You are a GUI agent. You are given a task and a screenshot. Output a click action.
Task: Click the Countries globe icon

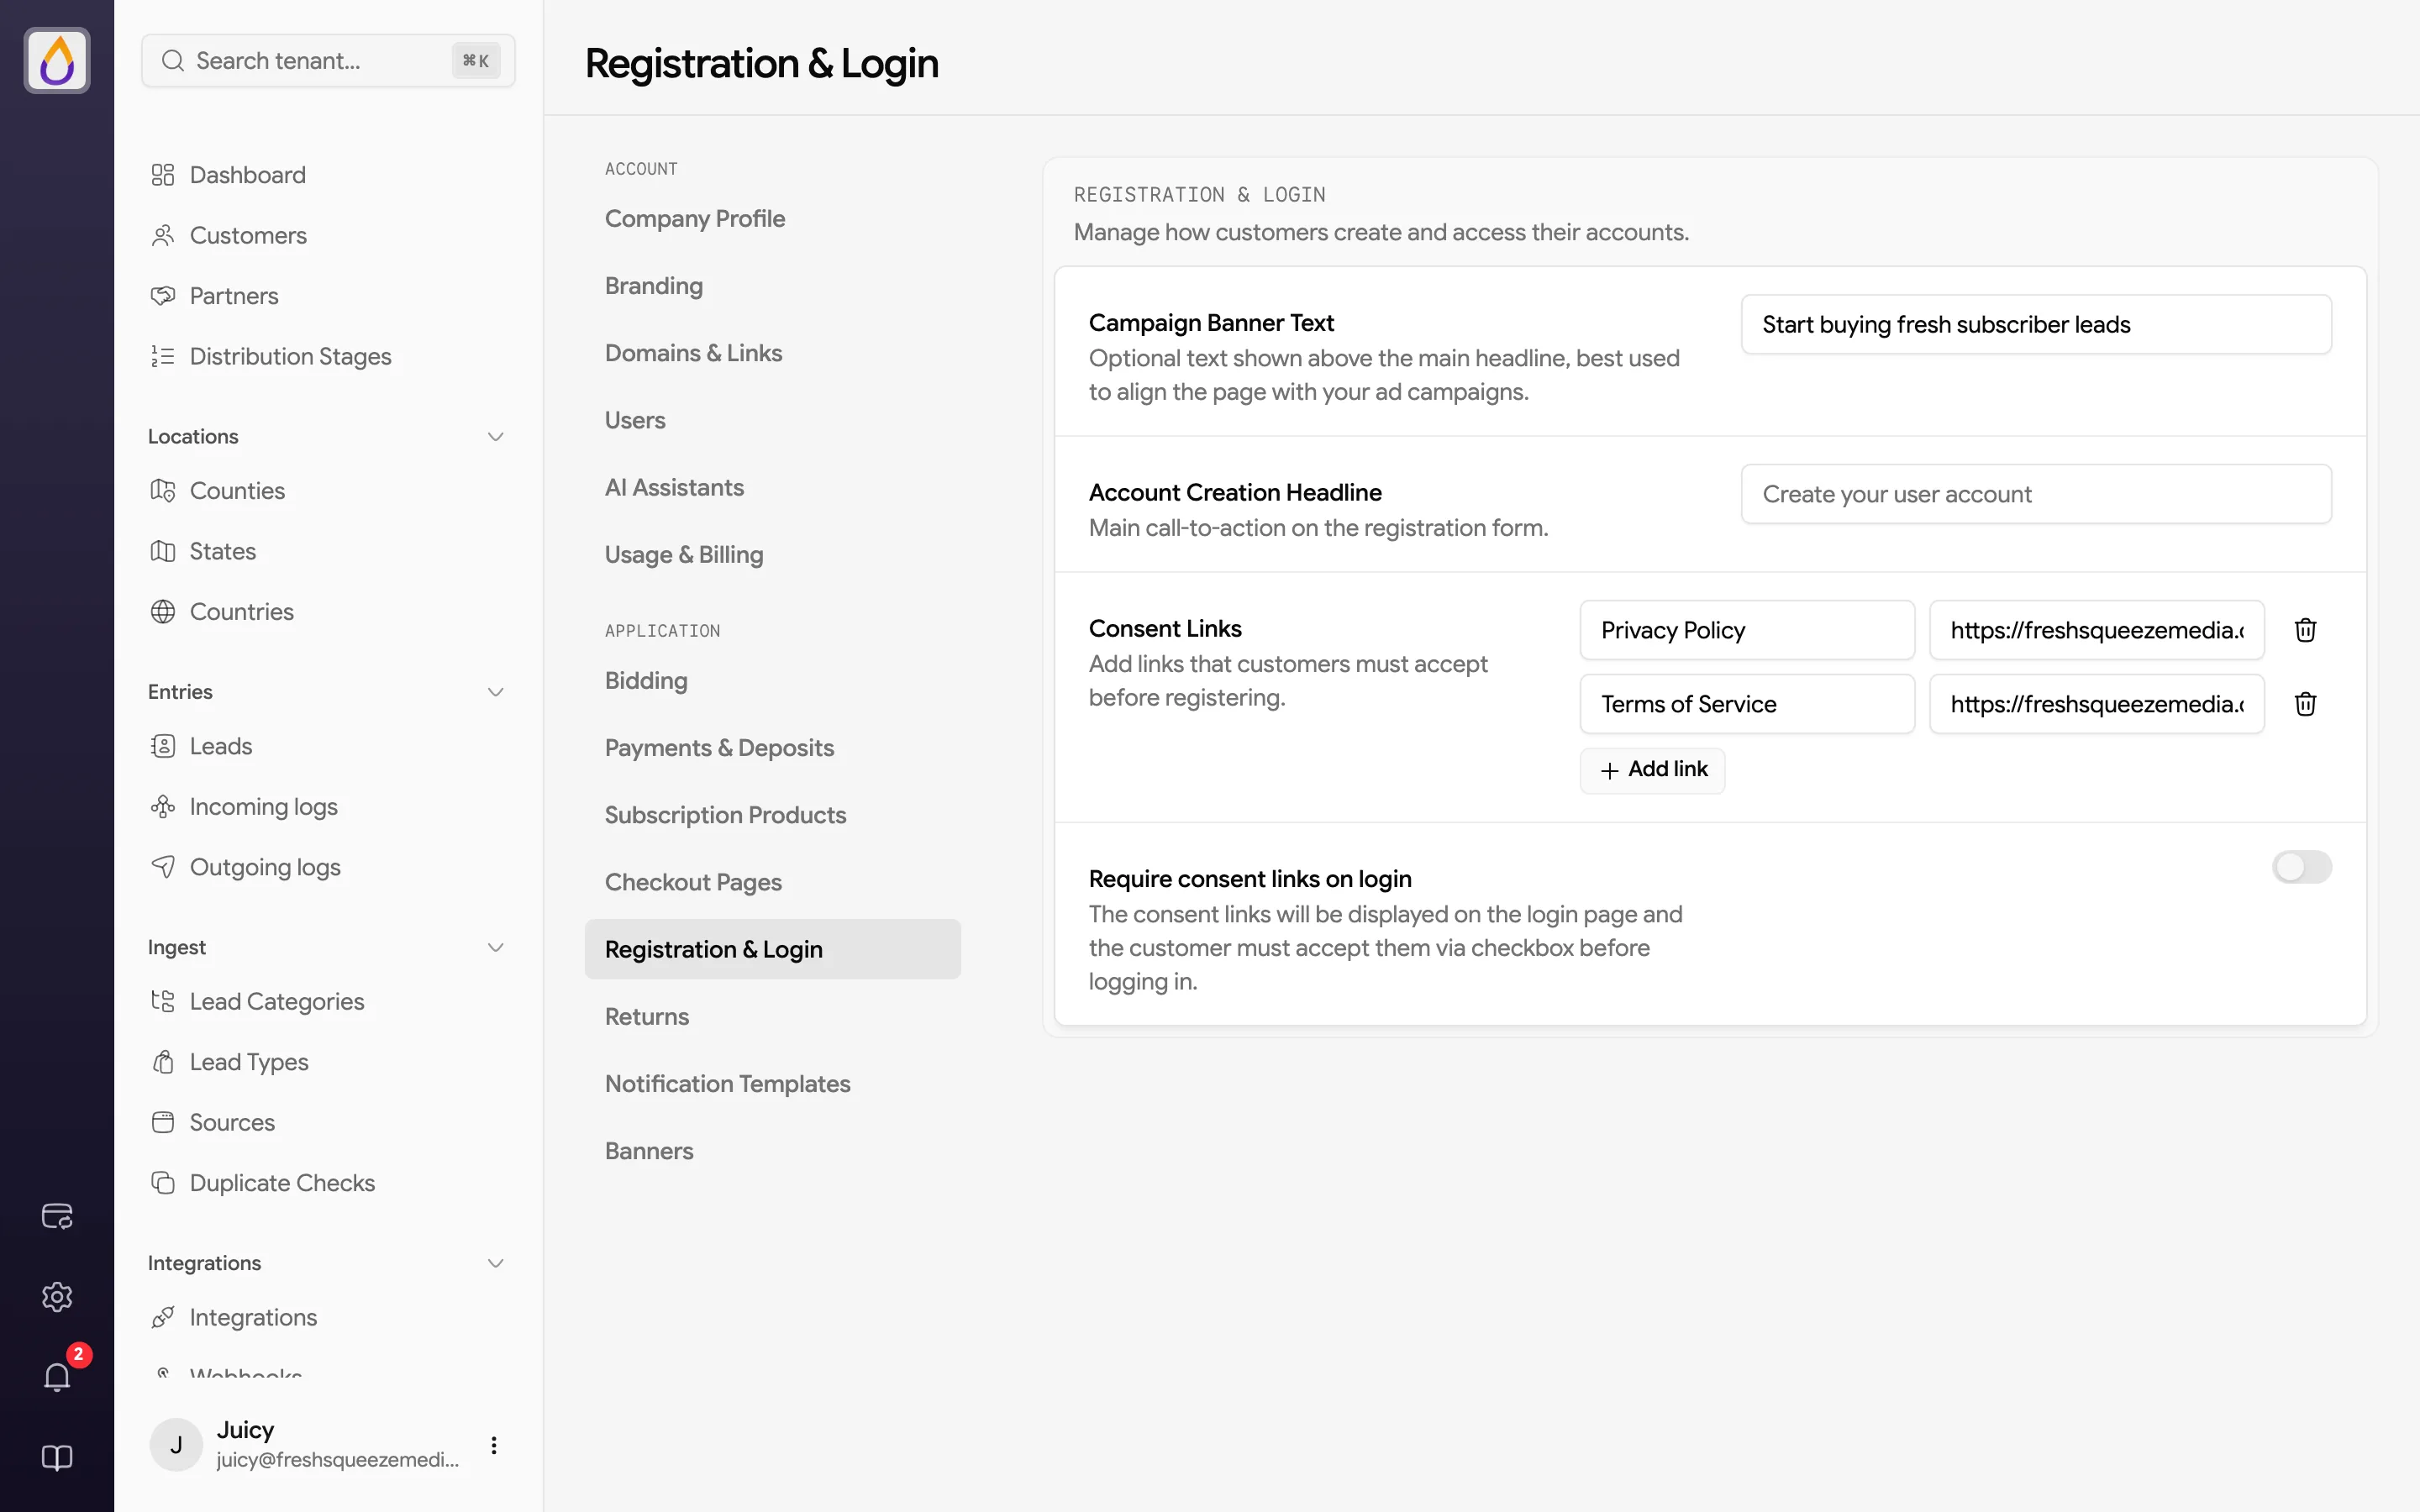163,612
